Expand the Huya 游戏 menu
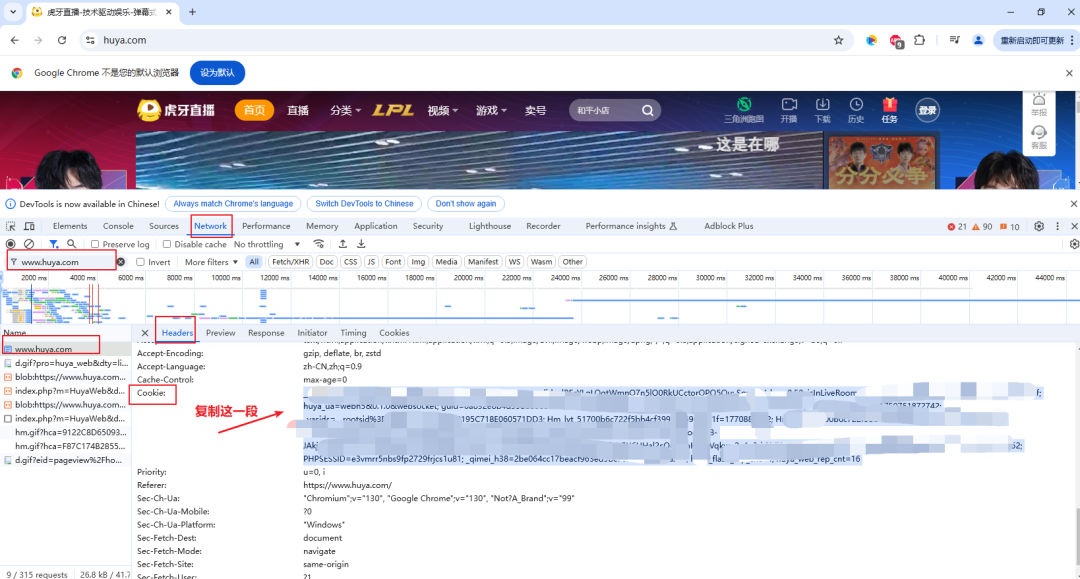The image size is (1080, 579). pyautogui.click(x=491, y=110)
